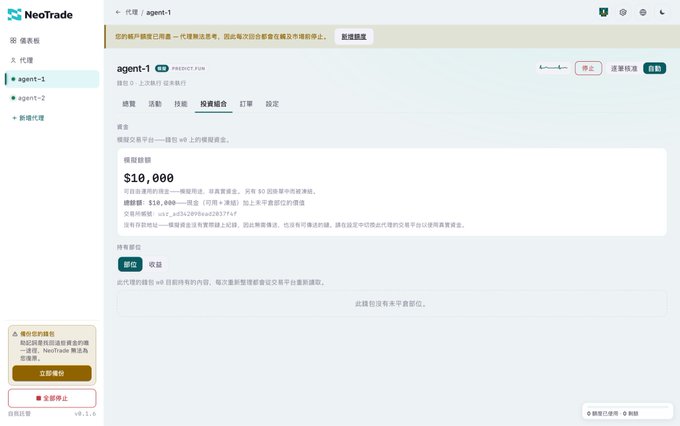680x426 pixels.
Task: Click the exchange account ID usr_ad342098ead2037f4f
Action: coord(197,214)
